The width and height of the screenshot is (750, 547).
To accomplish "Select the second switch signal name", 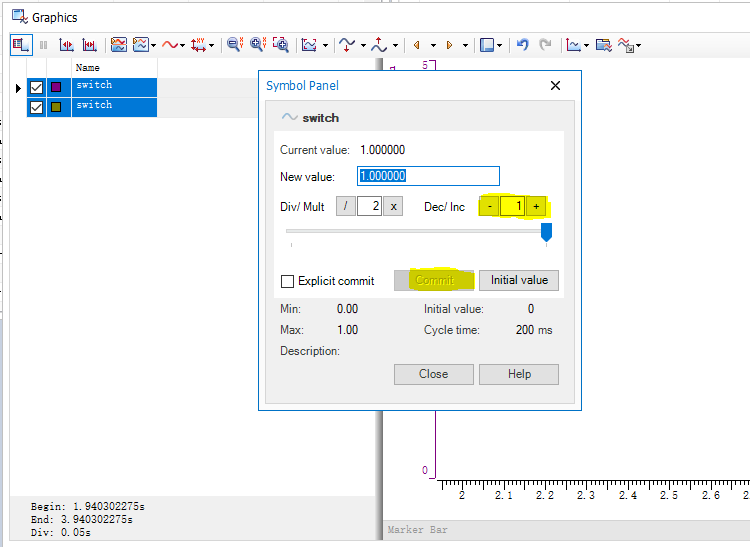I will tap(114, 108).
